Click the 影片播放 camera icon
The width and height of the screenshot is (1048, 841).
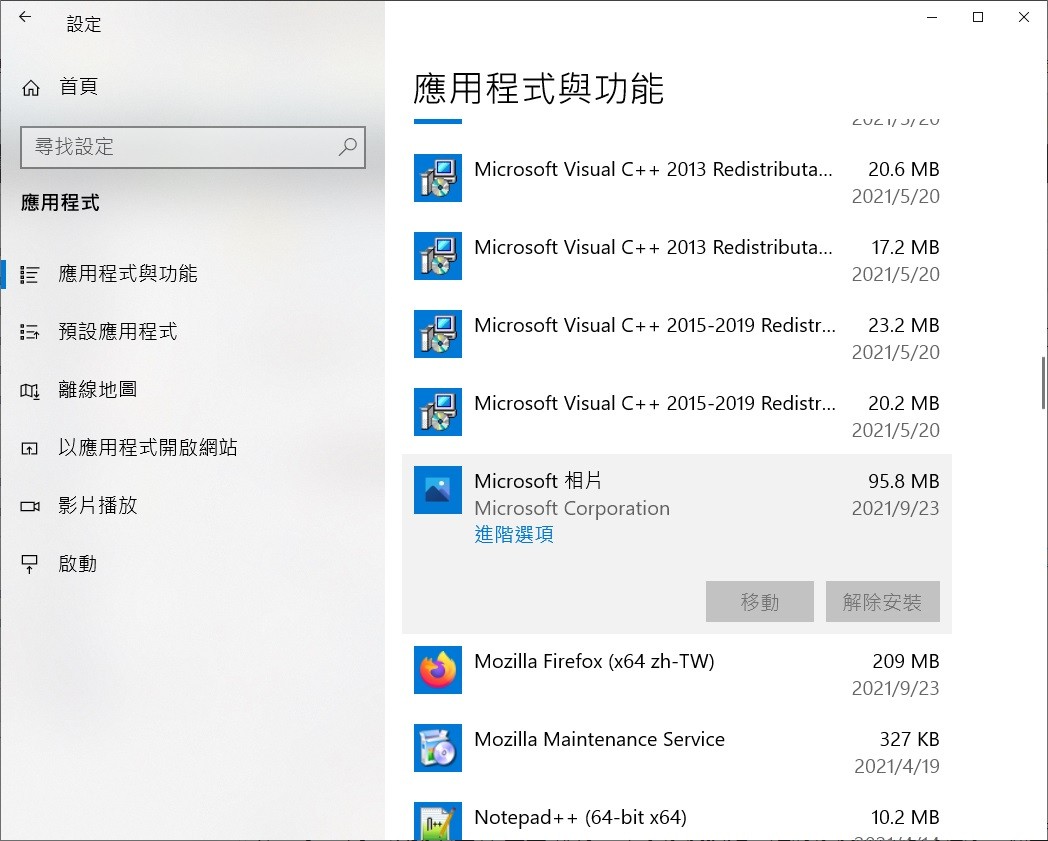point(29,506)
